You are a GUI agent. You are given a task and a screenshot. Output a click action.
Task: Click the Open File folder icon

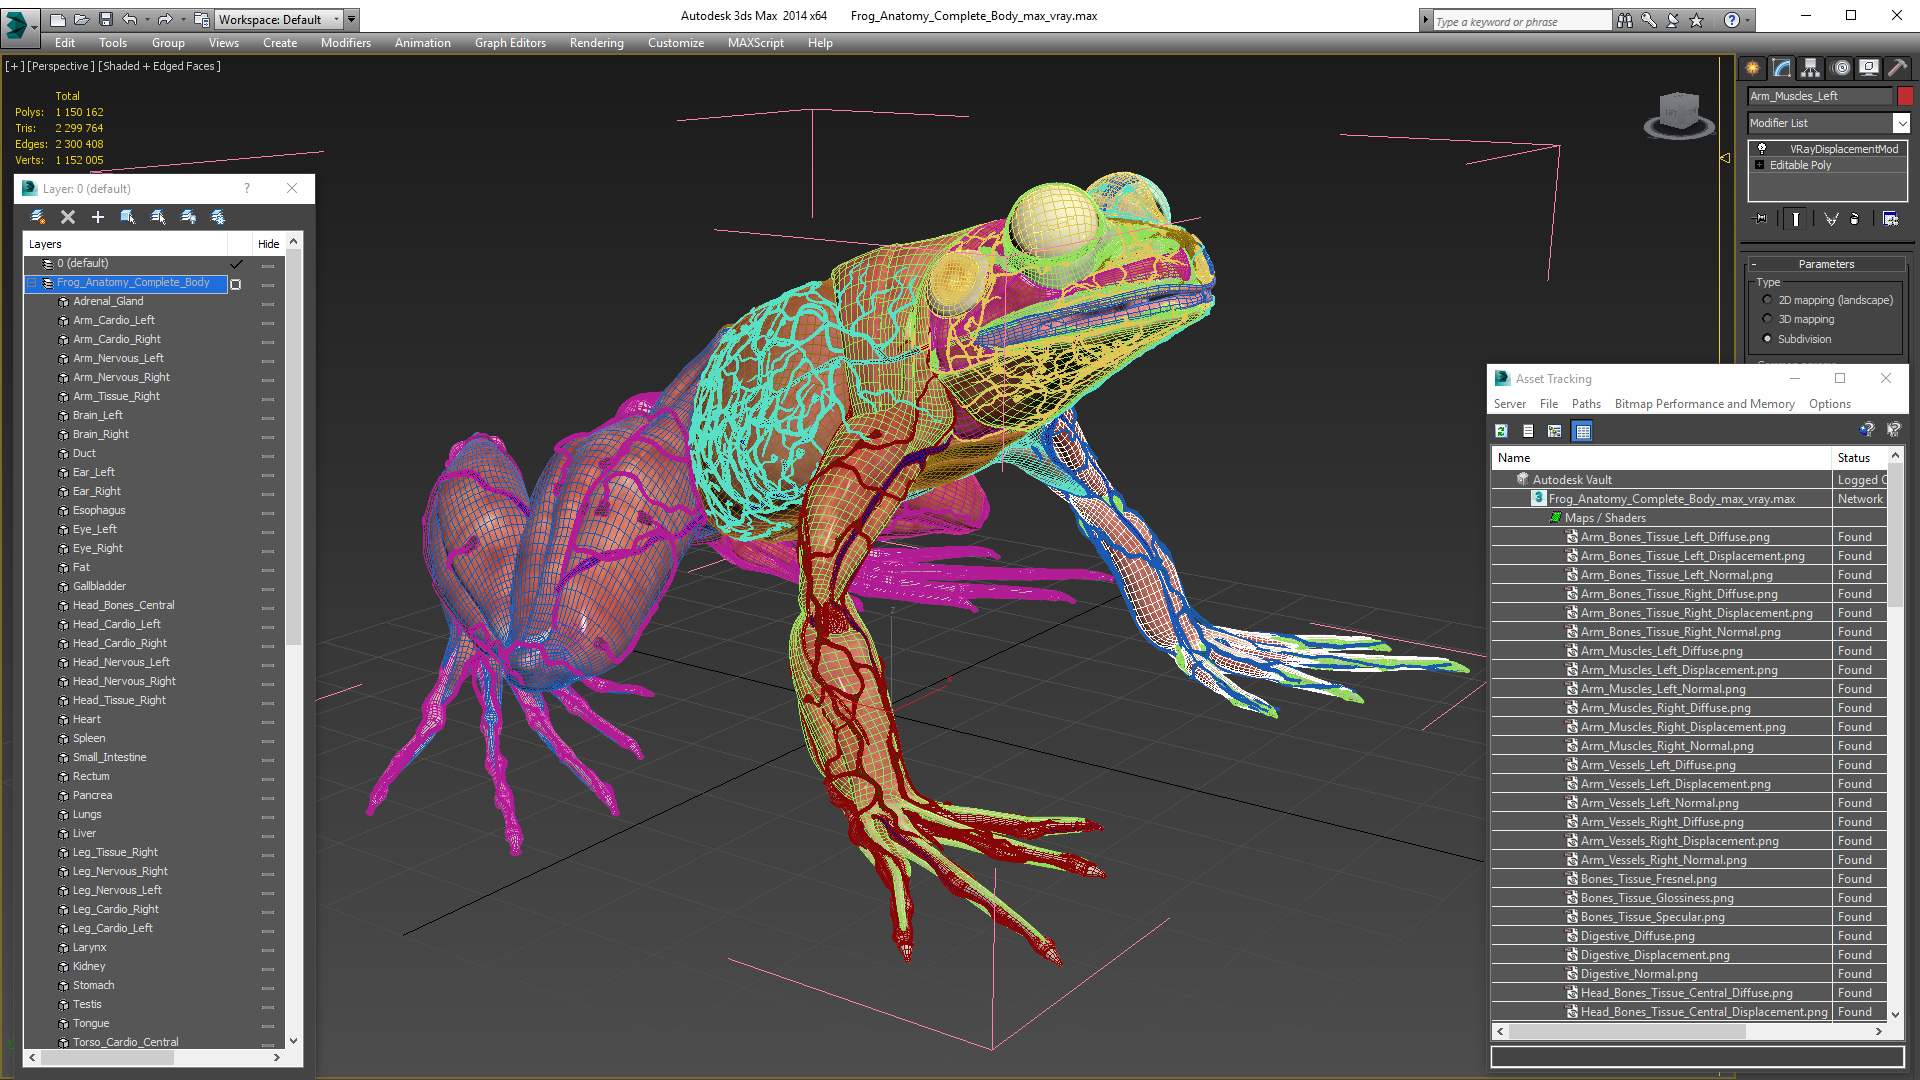click(81, 19)
